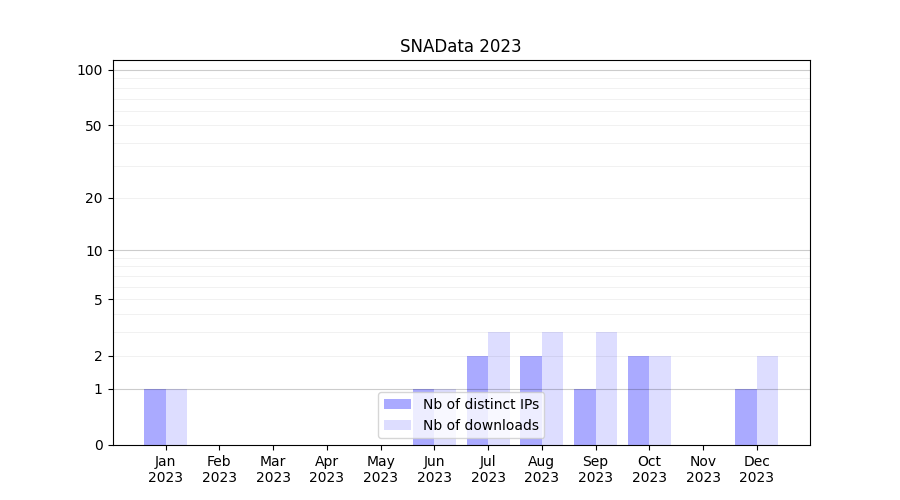Click the January distinct IPs bar

(x=155, y=417)
